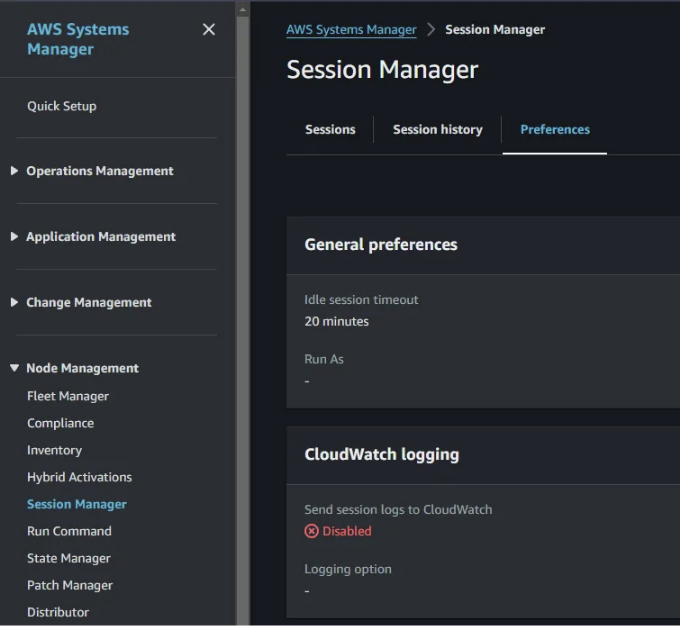Close the AWS Systems Manager navigation panel

209,29
